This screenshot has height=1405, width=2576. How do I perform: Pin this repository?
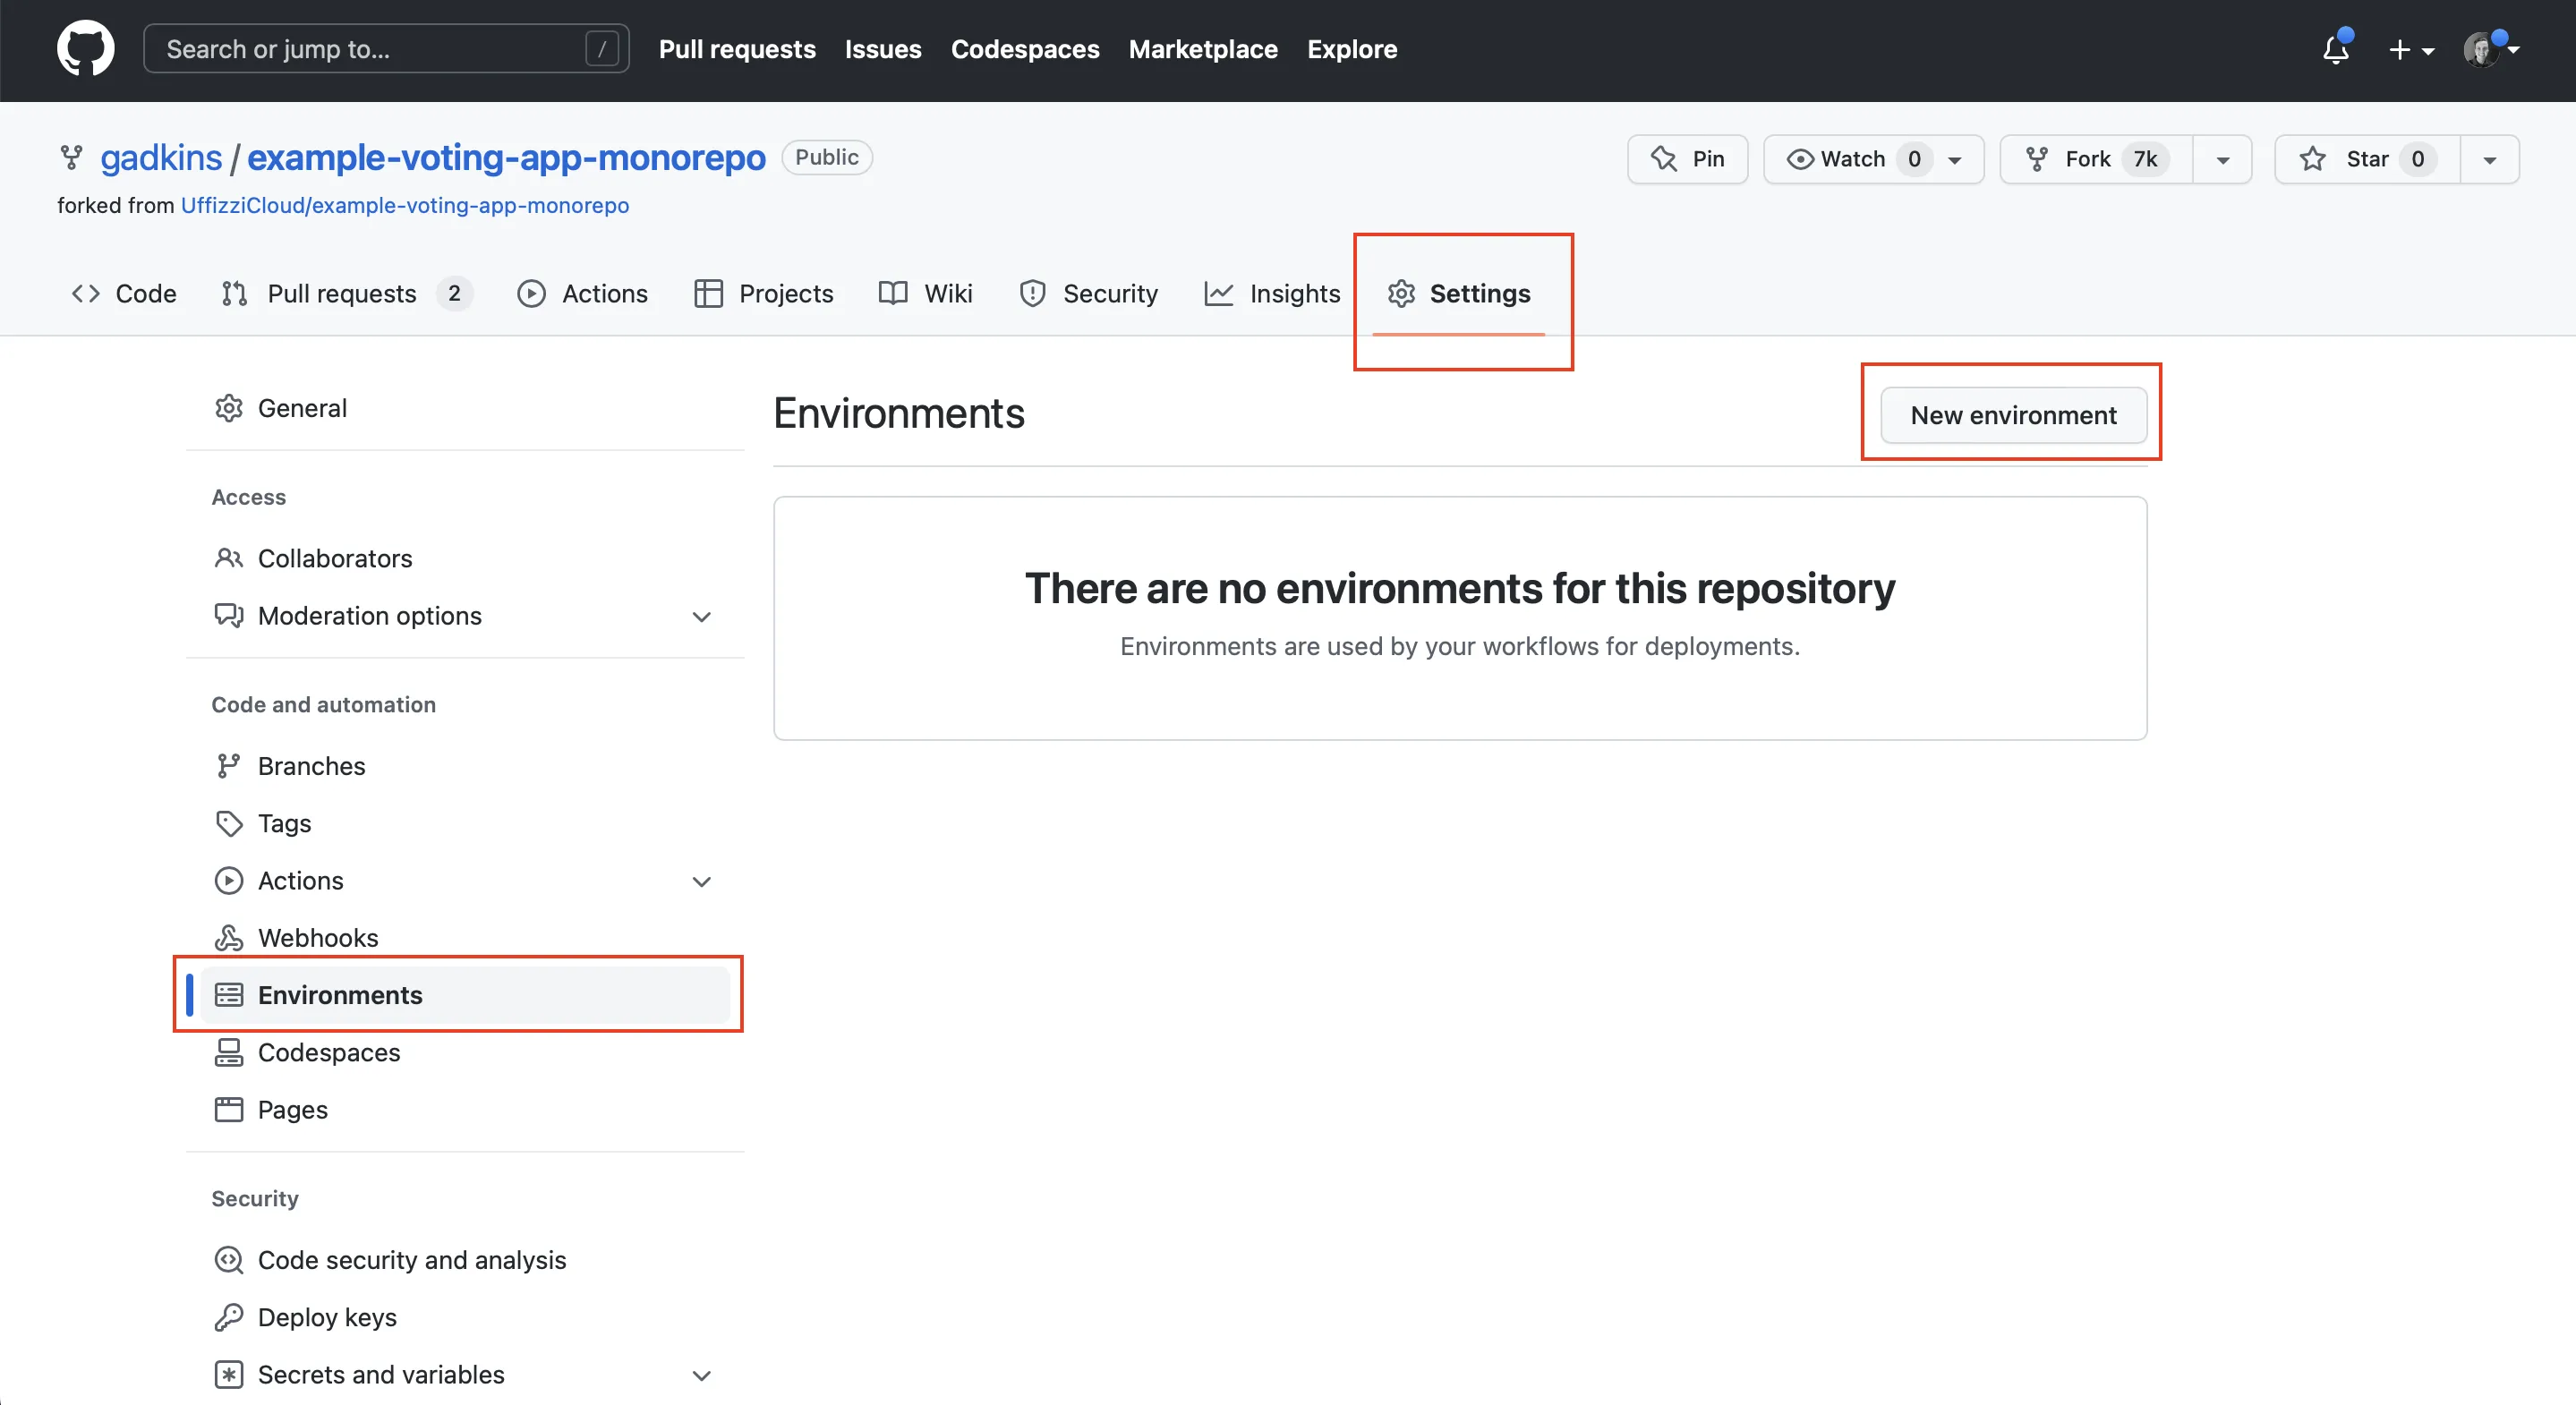coord(1687,159)
